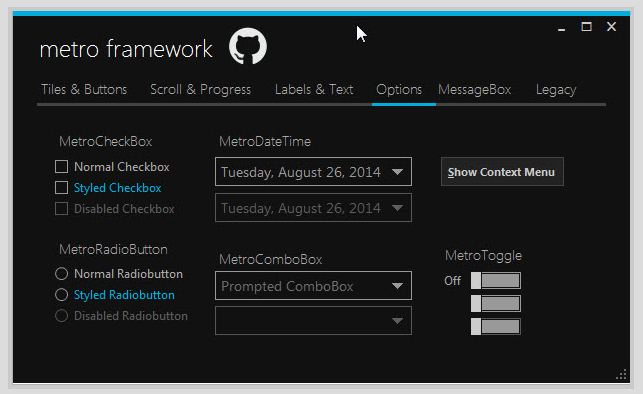The height and width of the screenshot is (394, 643).
Task: Click the disabled date picker arrow
Action: coord(397,208)
